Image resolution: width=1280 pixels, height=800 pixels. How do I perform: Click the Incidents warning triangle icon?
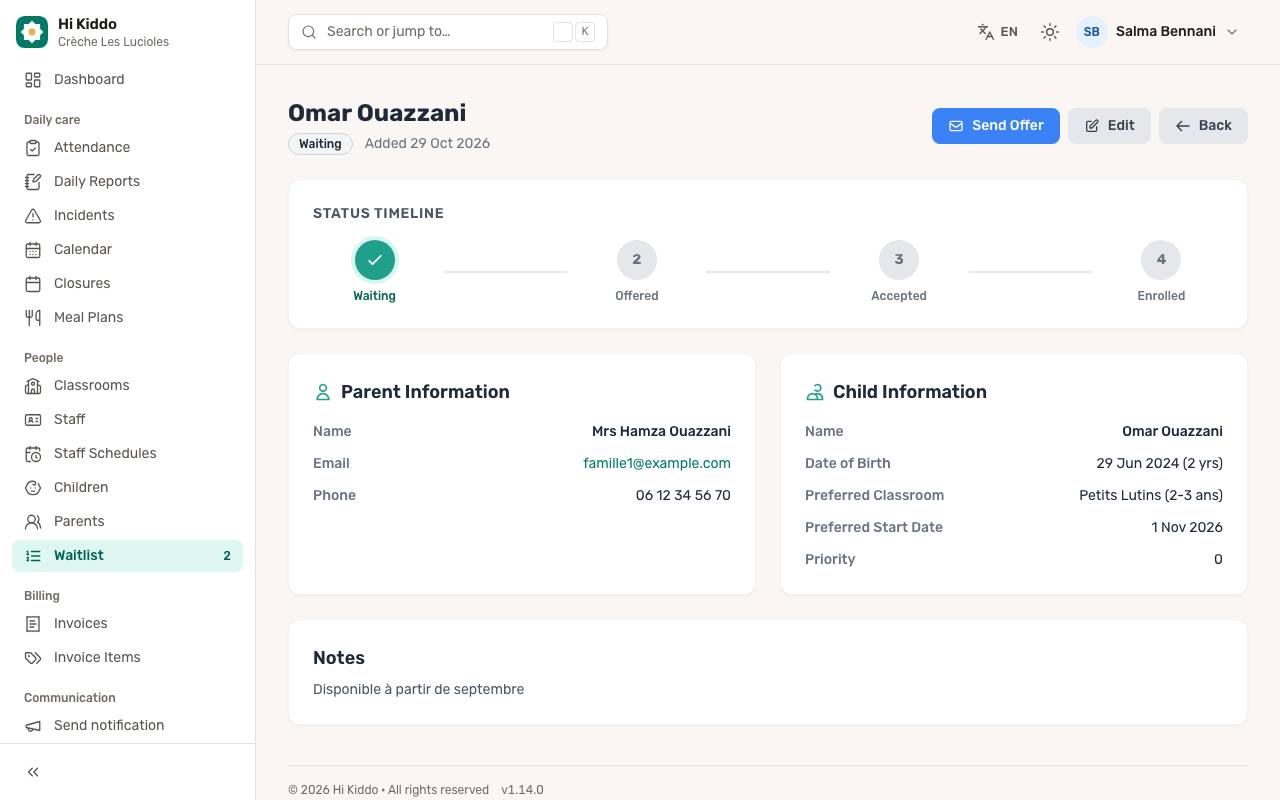(x=33, y=216)
